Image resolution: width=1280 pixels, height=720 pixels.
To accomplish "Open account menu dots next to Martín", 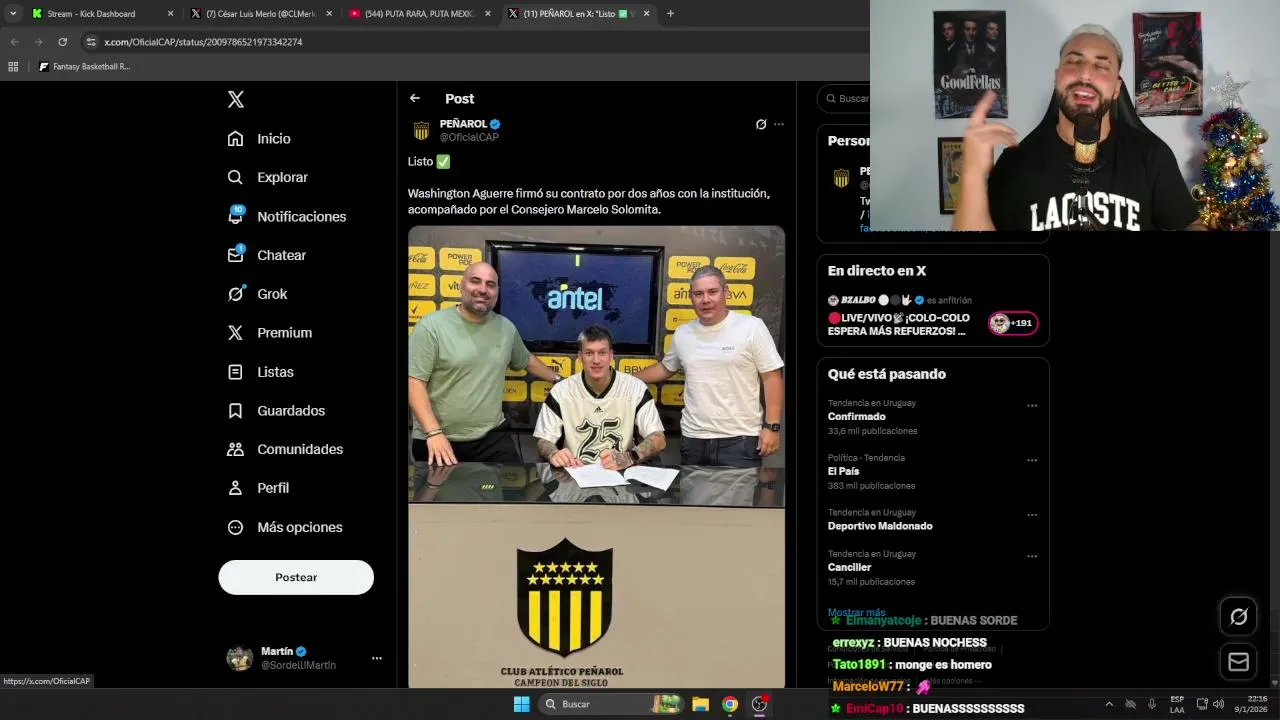I will coord(377,658).
